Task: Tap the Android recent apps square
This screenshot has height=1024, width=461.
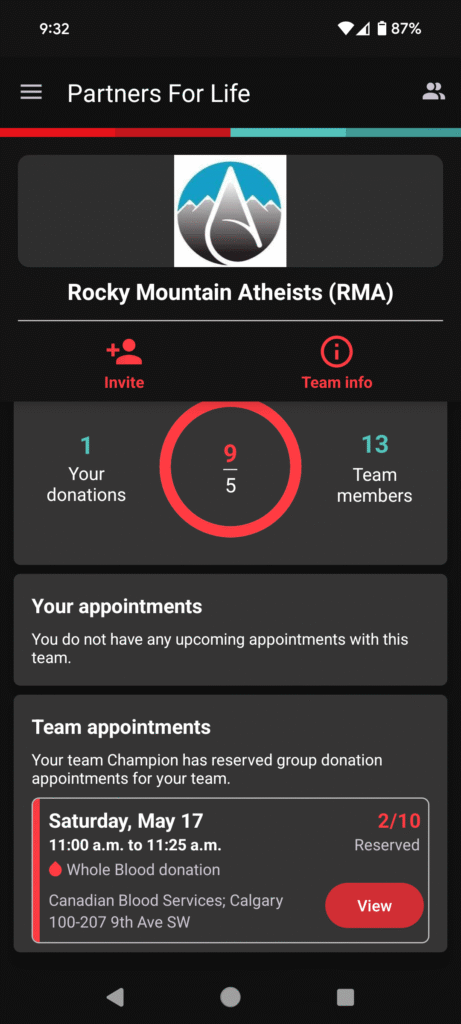Action: (345, 997)
